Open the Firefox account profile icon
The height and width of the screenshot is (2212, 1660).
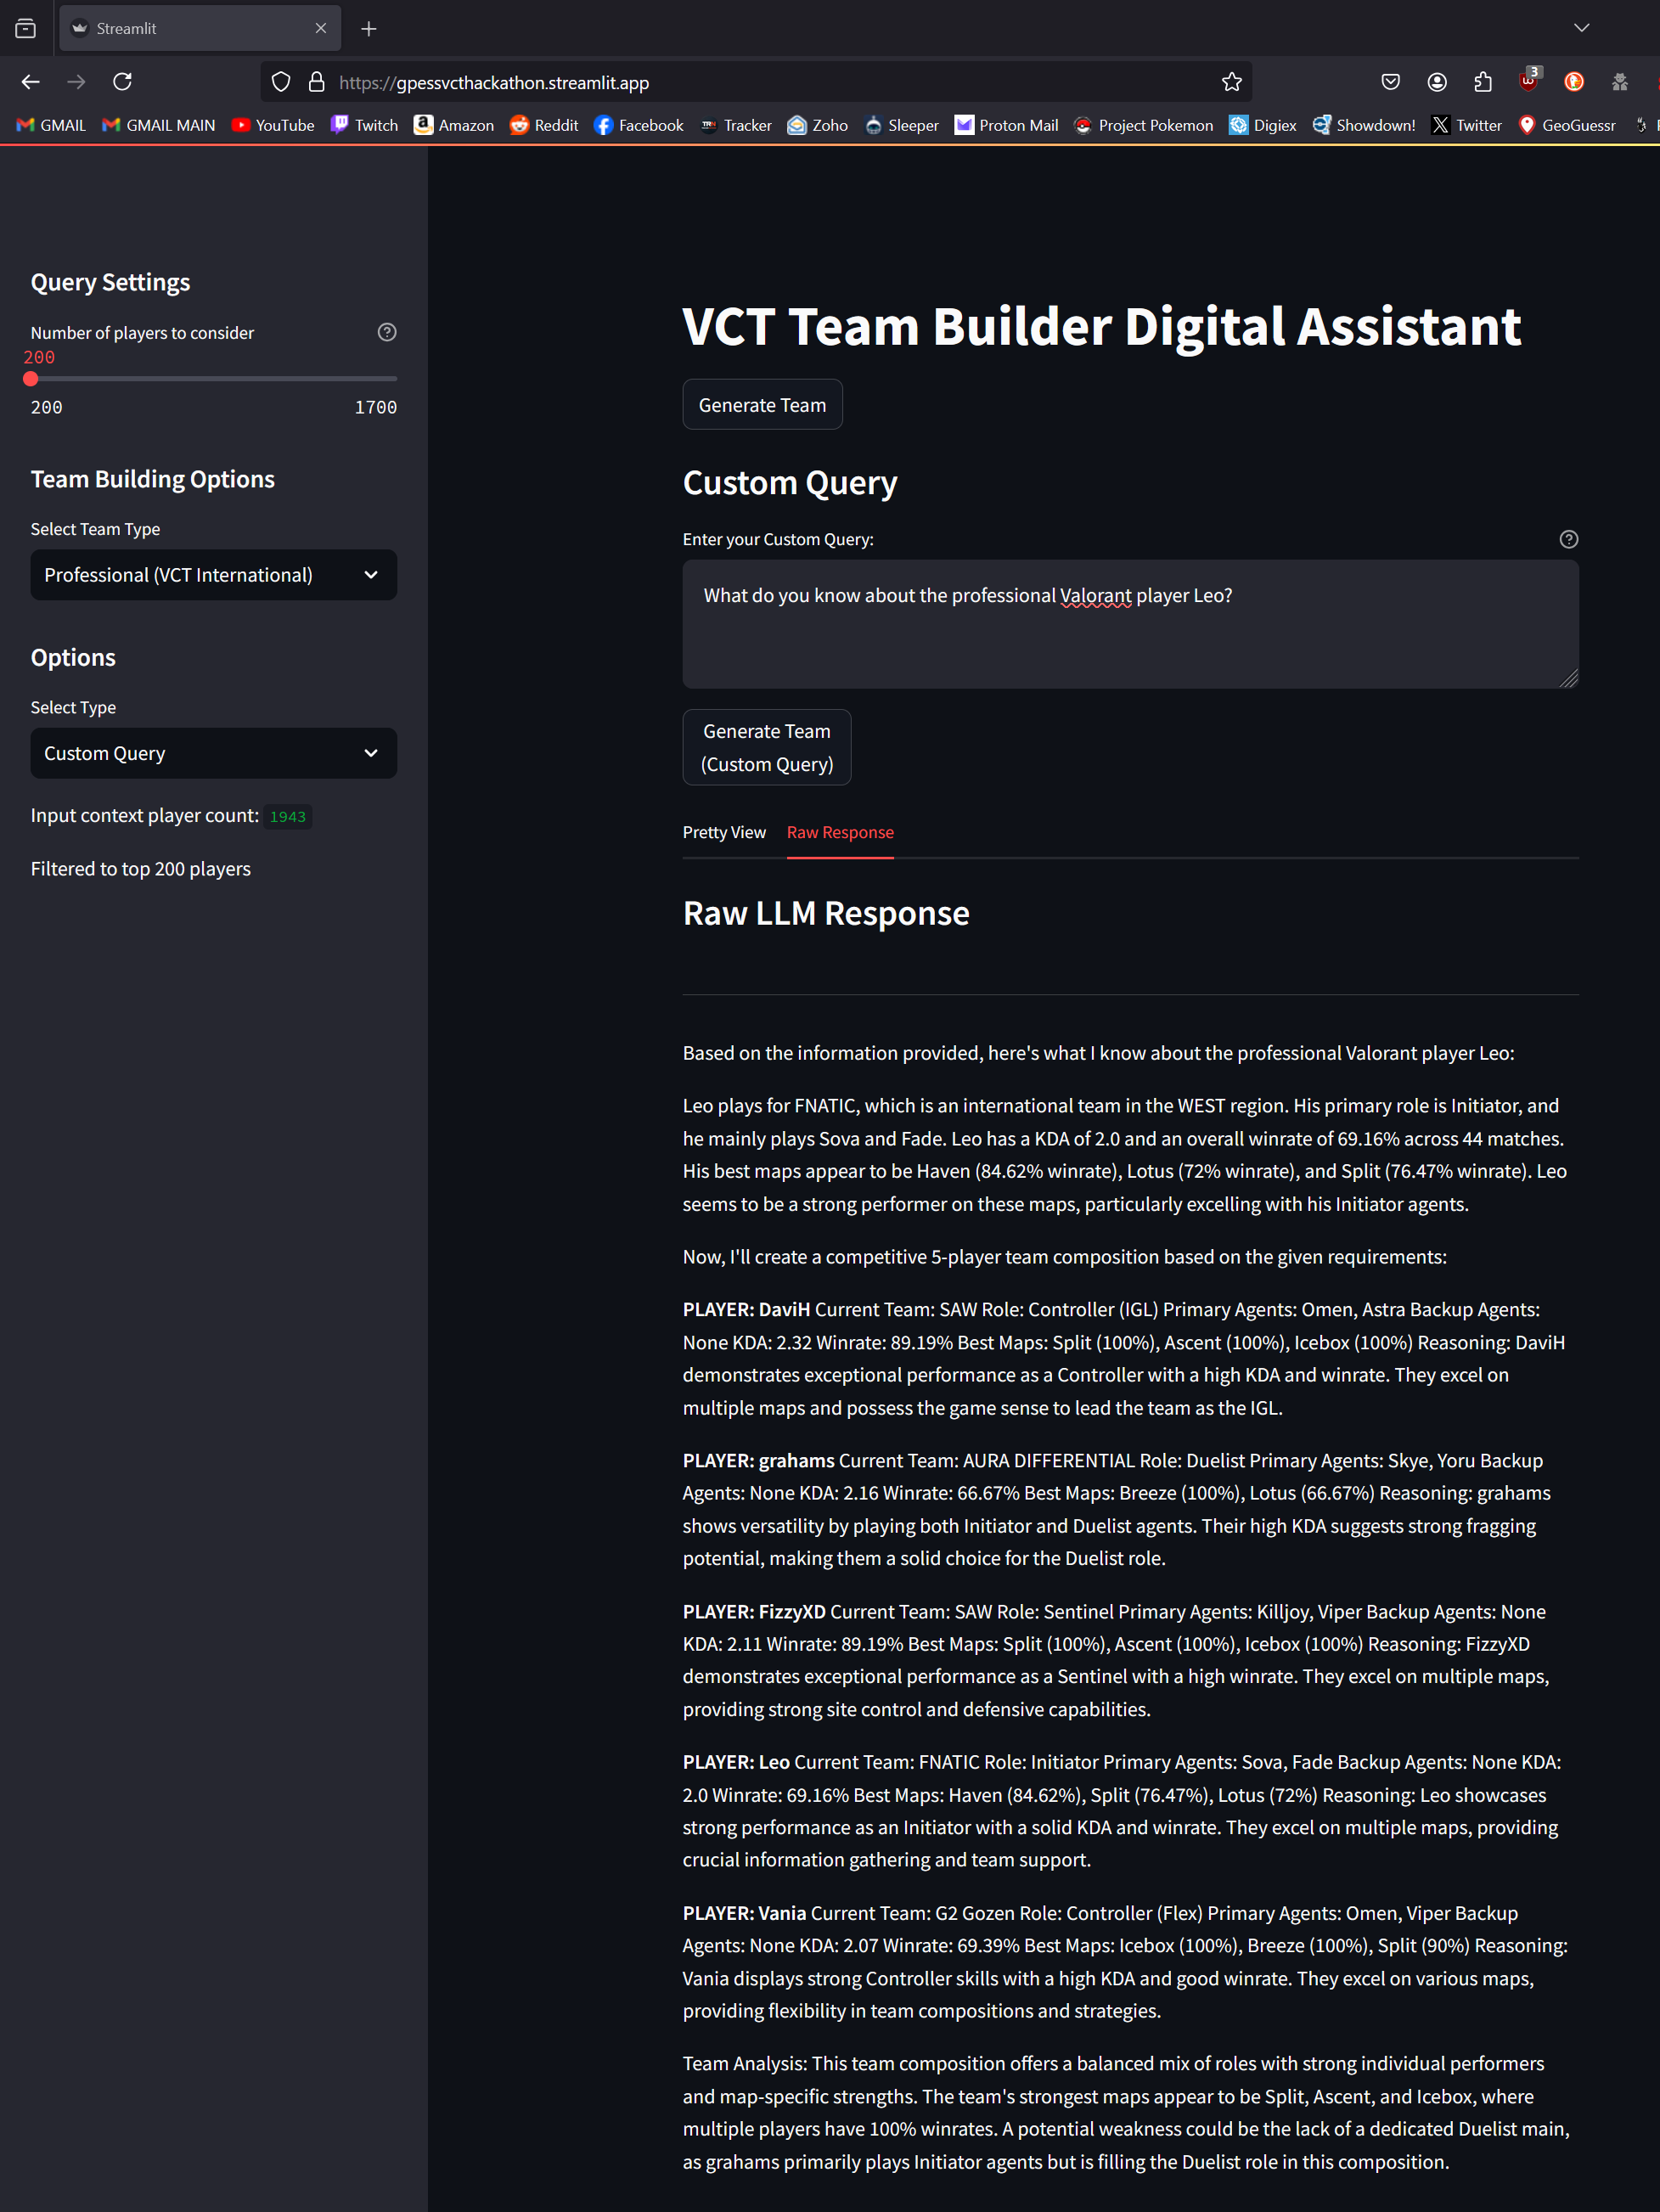[1437, 82]
